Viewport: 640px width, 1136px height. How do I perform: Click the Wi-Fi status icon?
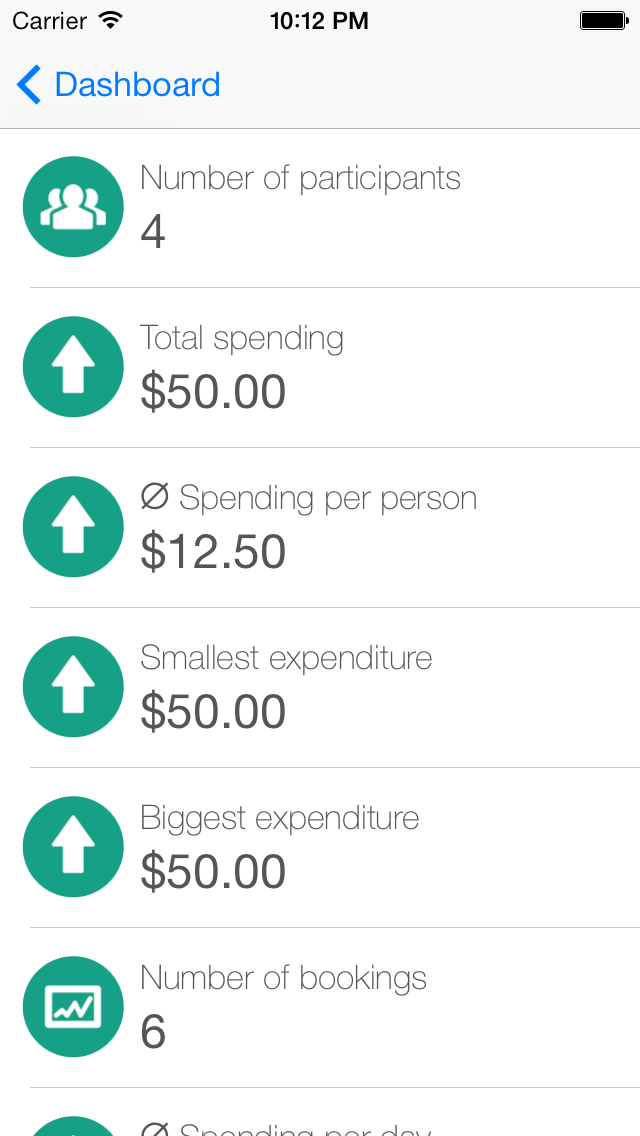point(111,20)
